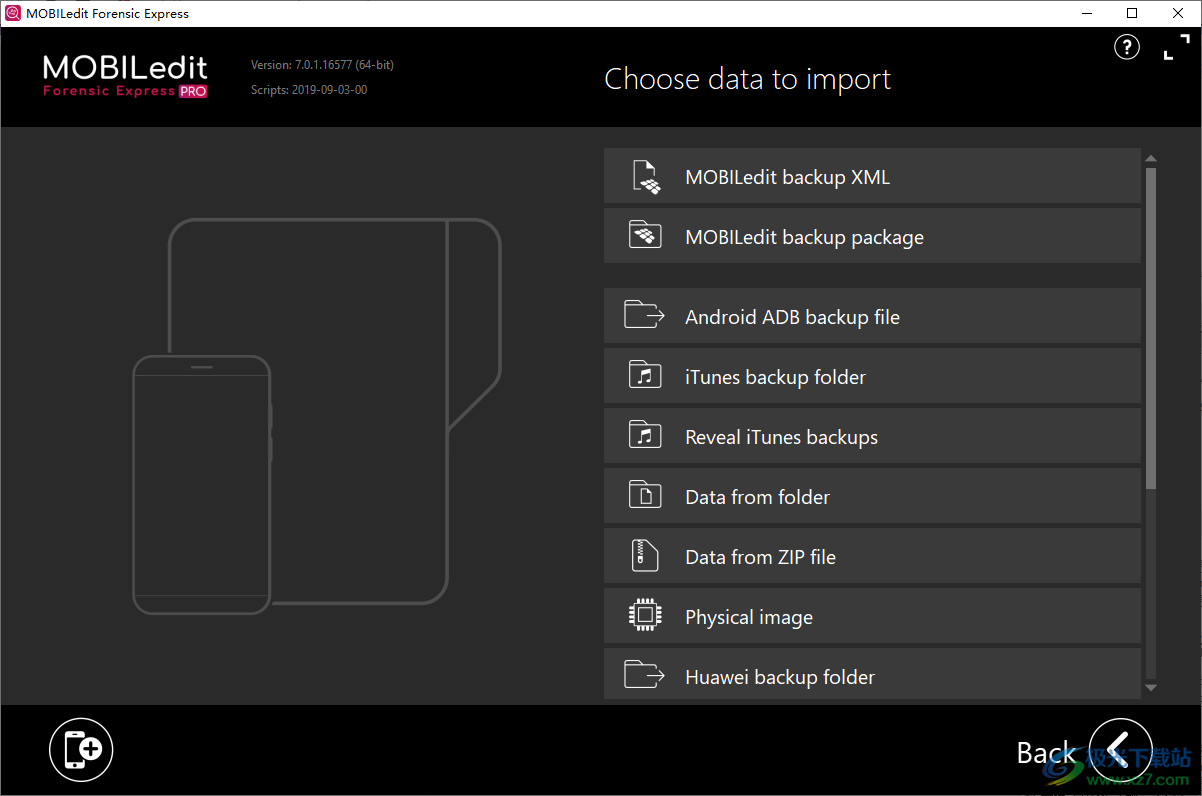Choose Reveal iTunes backups option
The image size is (1202, 796).
click(872, 436)
